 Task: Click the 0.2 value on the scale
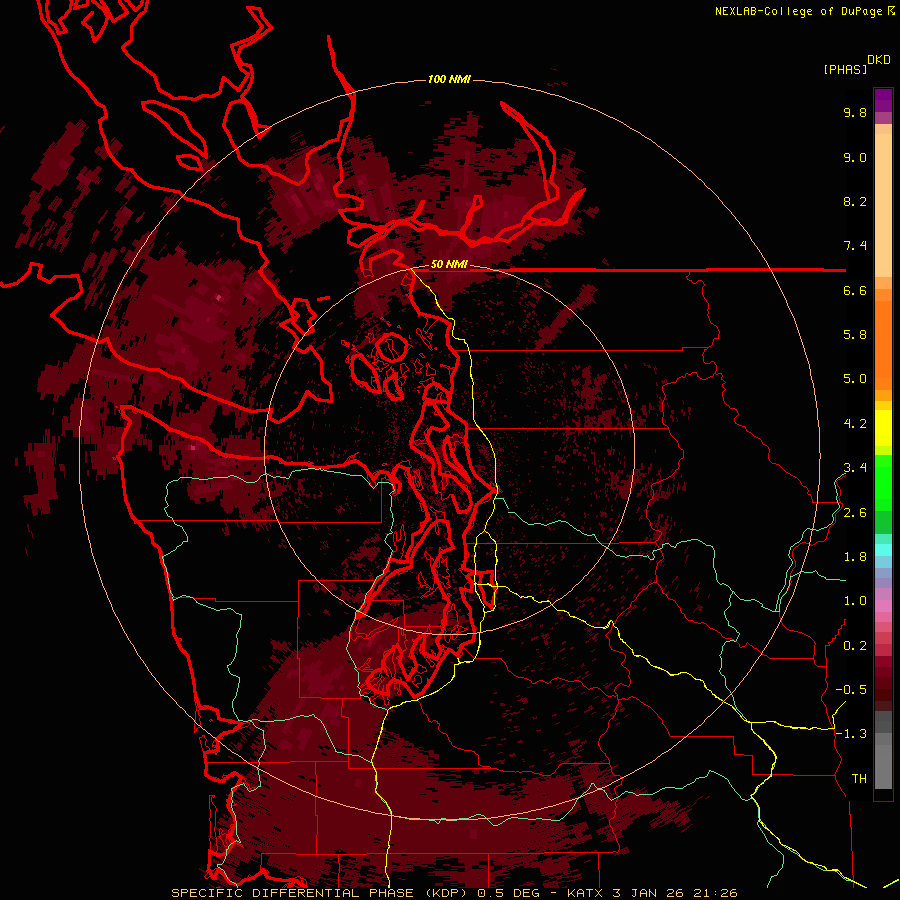(855, 646)
